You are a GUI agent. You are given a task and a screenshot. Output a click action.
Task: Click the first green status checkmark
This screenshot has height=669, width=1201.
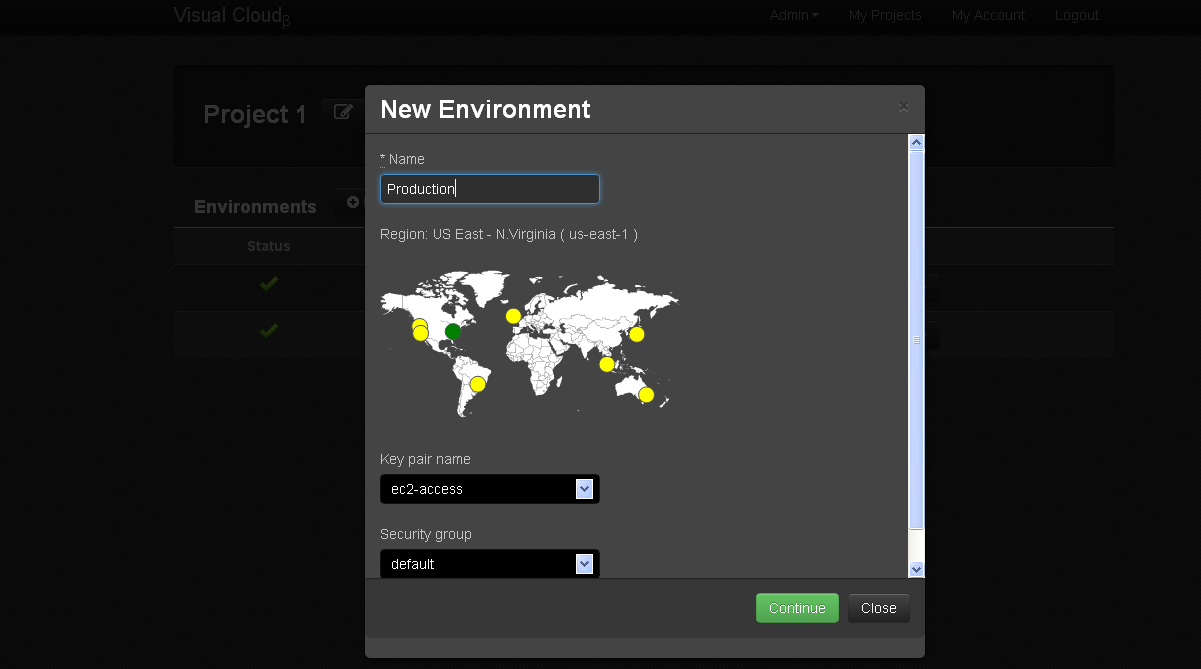coord(268,284)
